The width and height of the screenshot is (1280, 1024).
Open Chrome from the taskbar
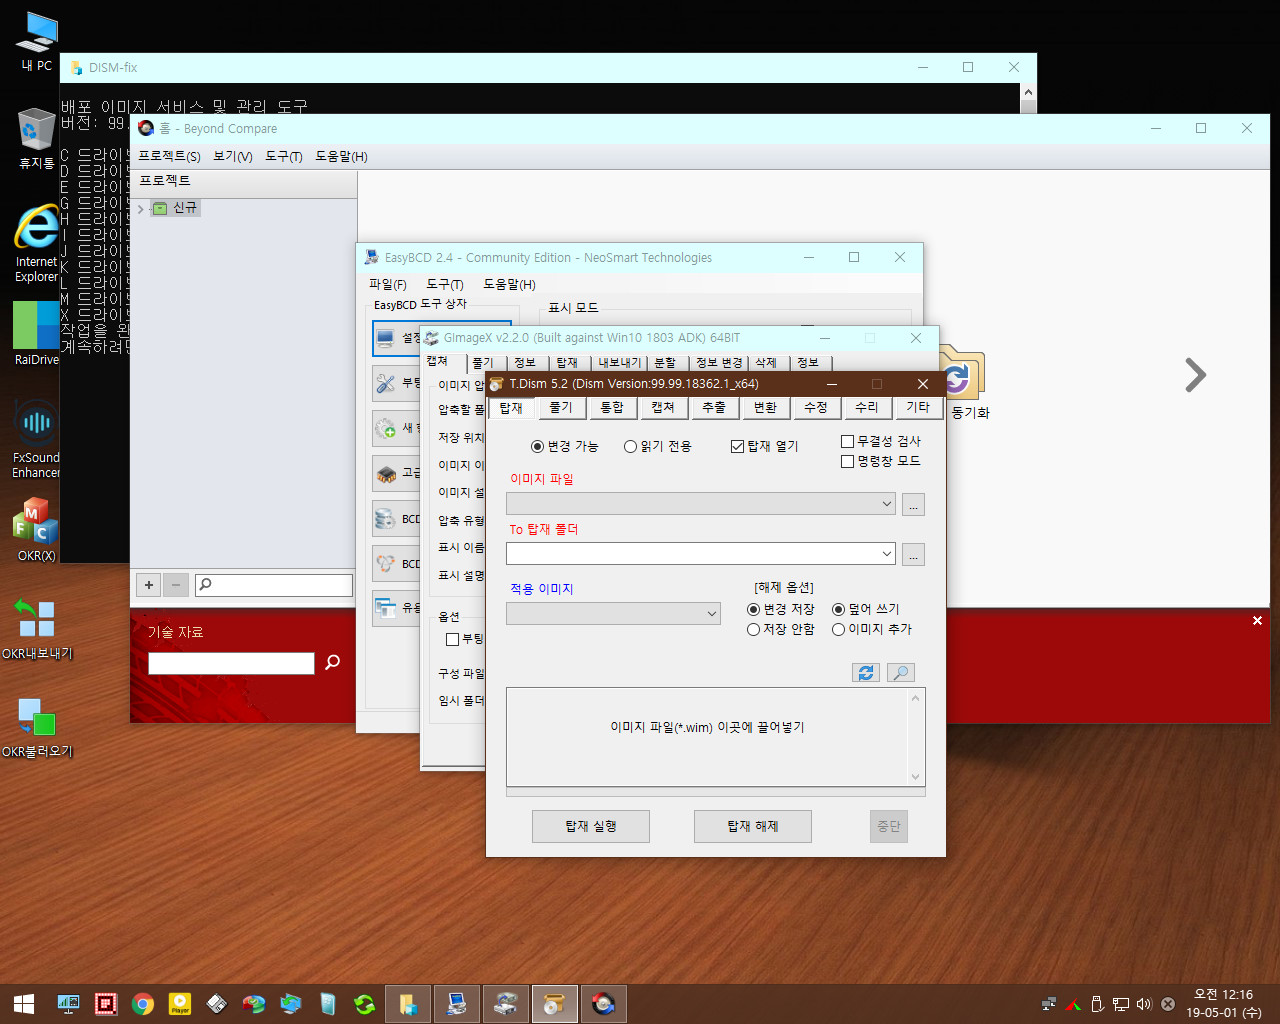pos(143,1004)
